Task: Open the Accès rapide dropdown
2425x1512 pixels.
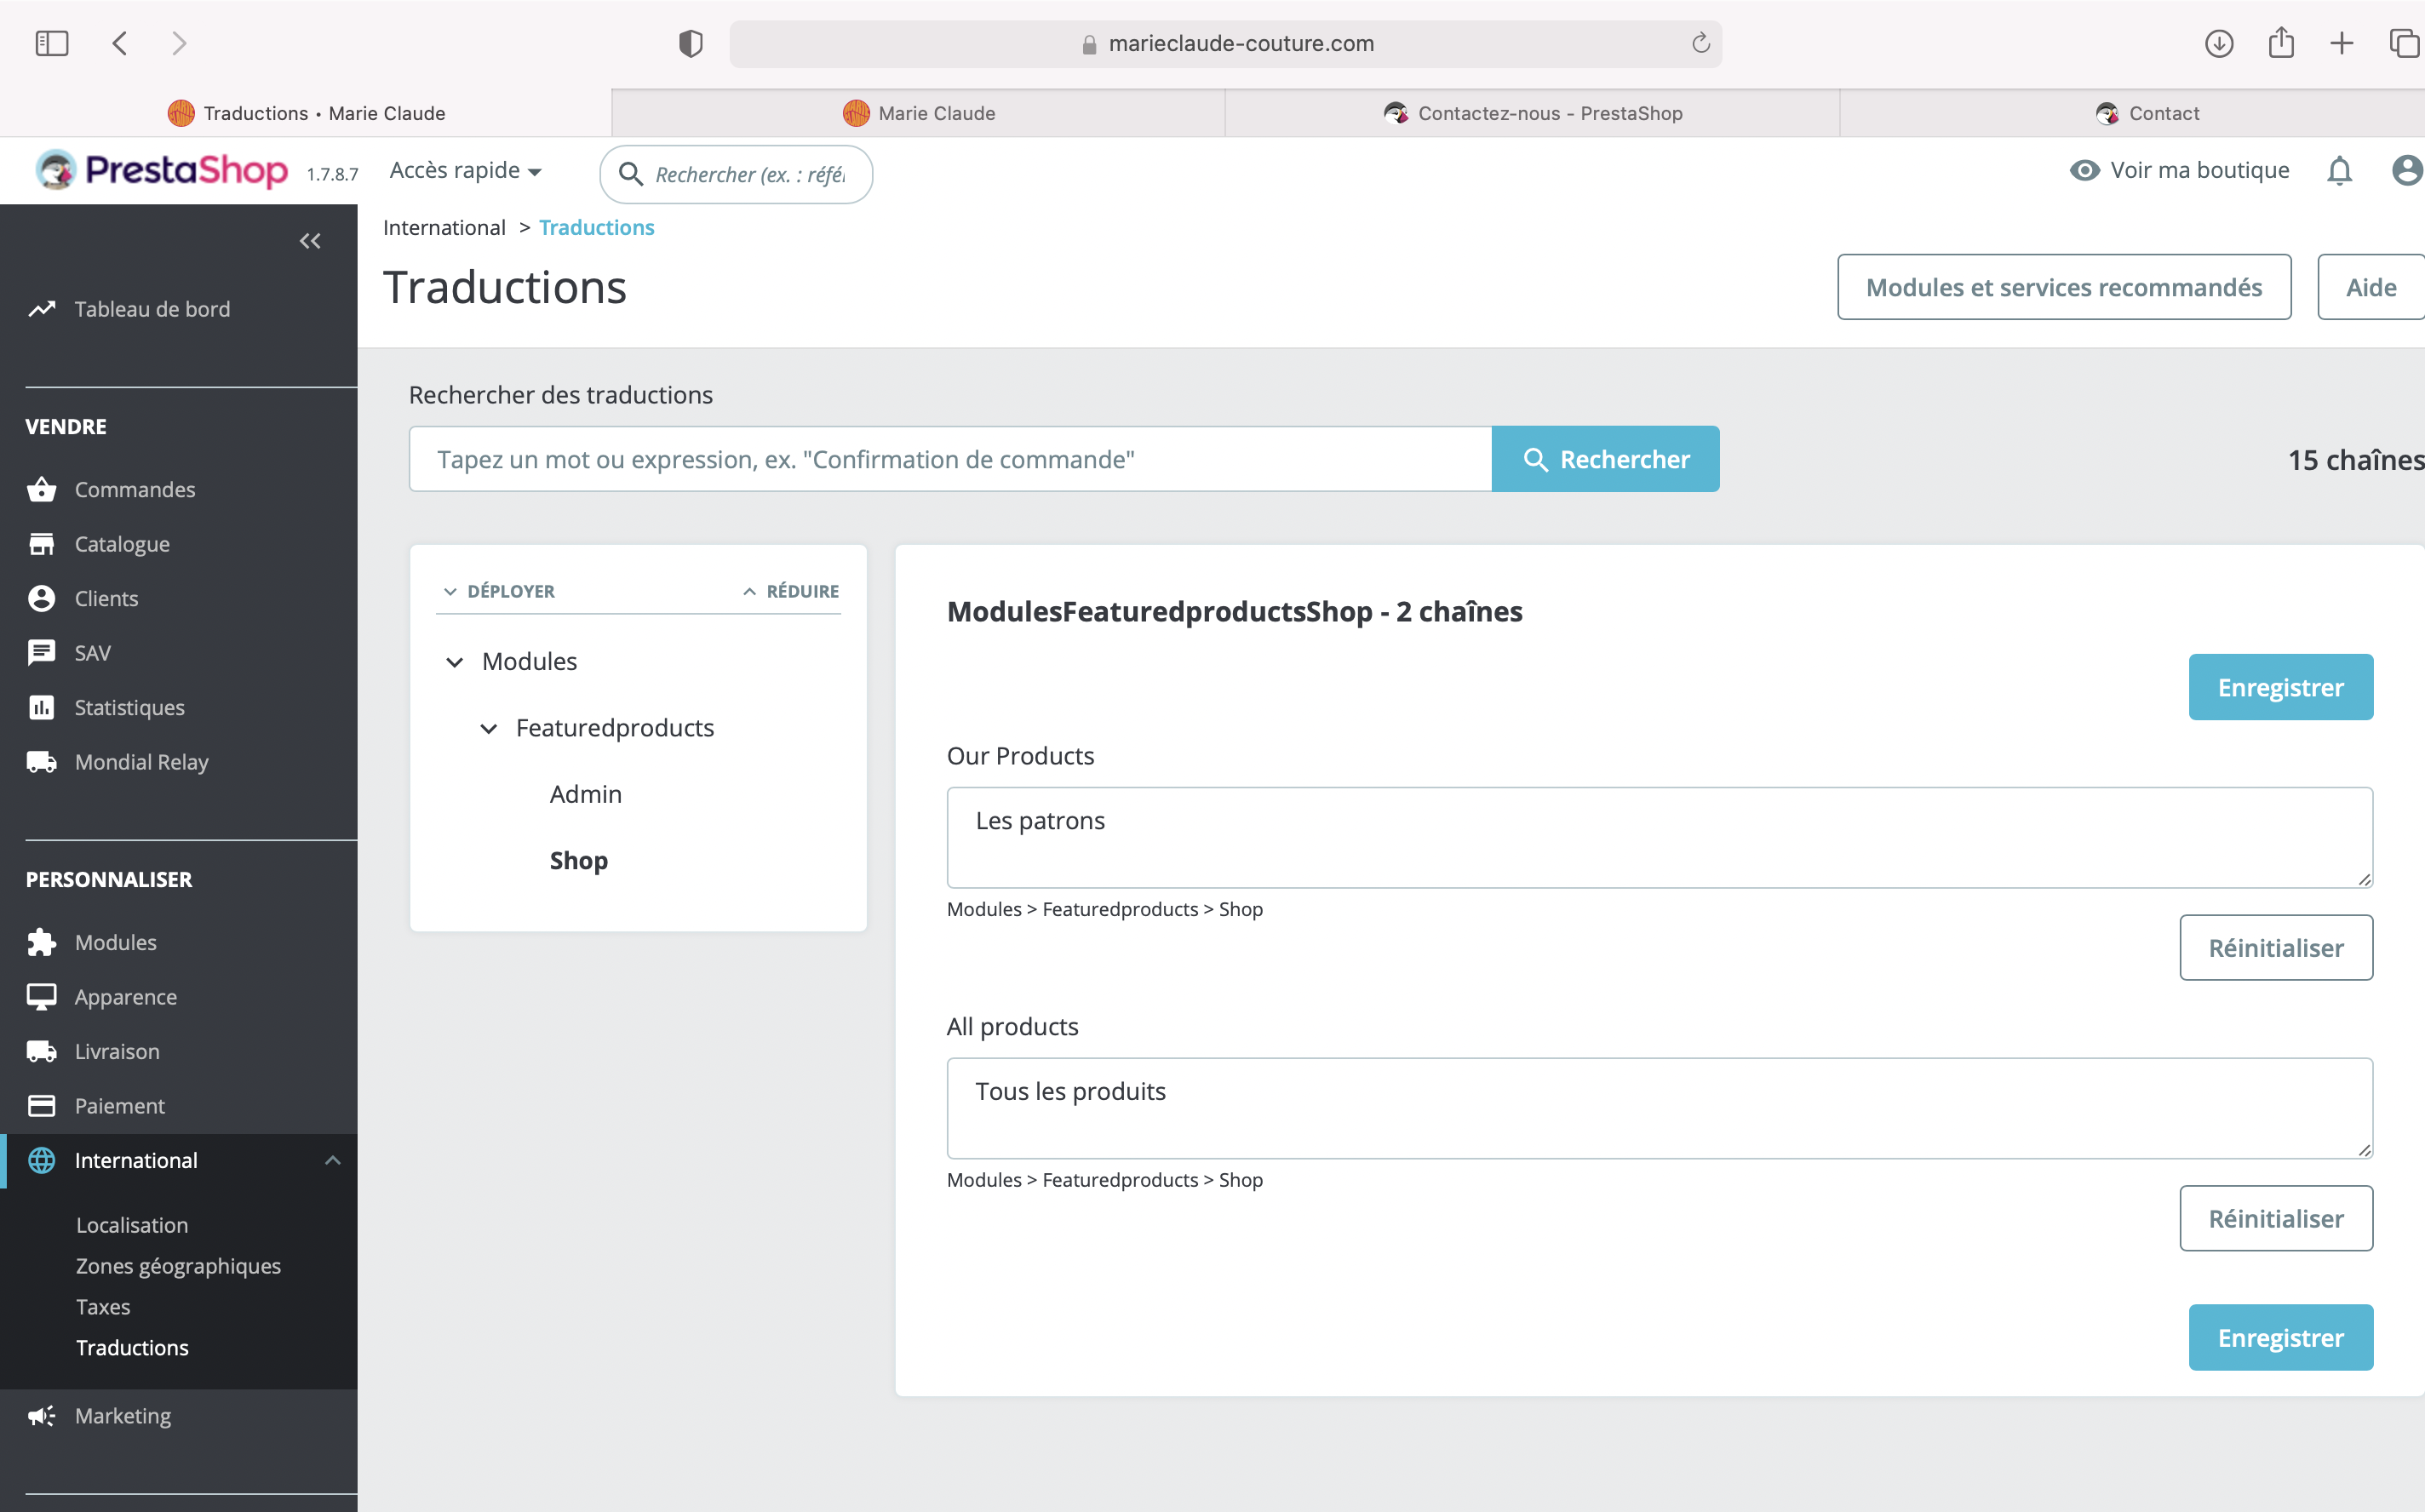Action: [x=465, y=171]
